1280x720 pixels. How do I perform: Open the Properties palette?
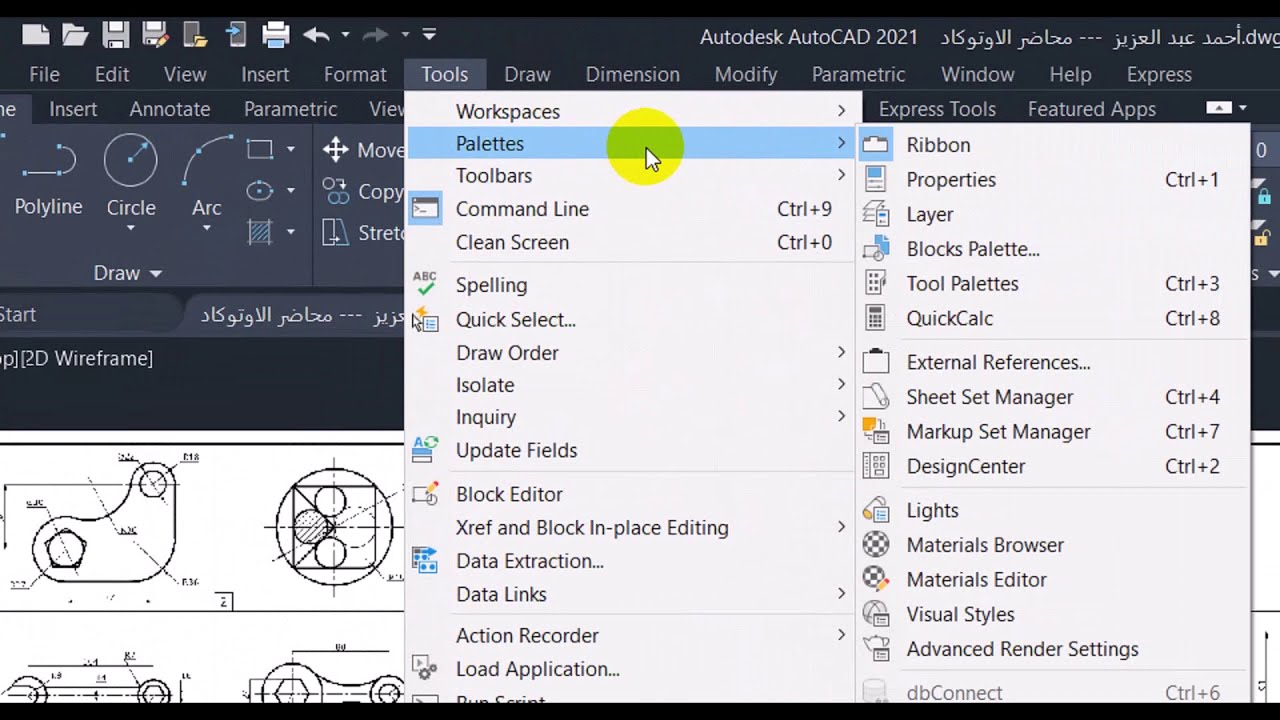pos(1054,180)
